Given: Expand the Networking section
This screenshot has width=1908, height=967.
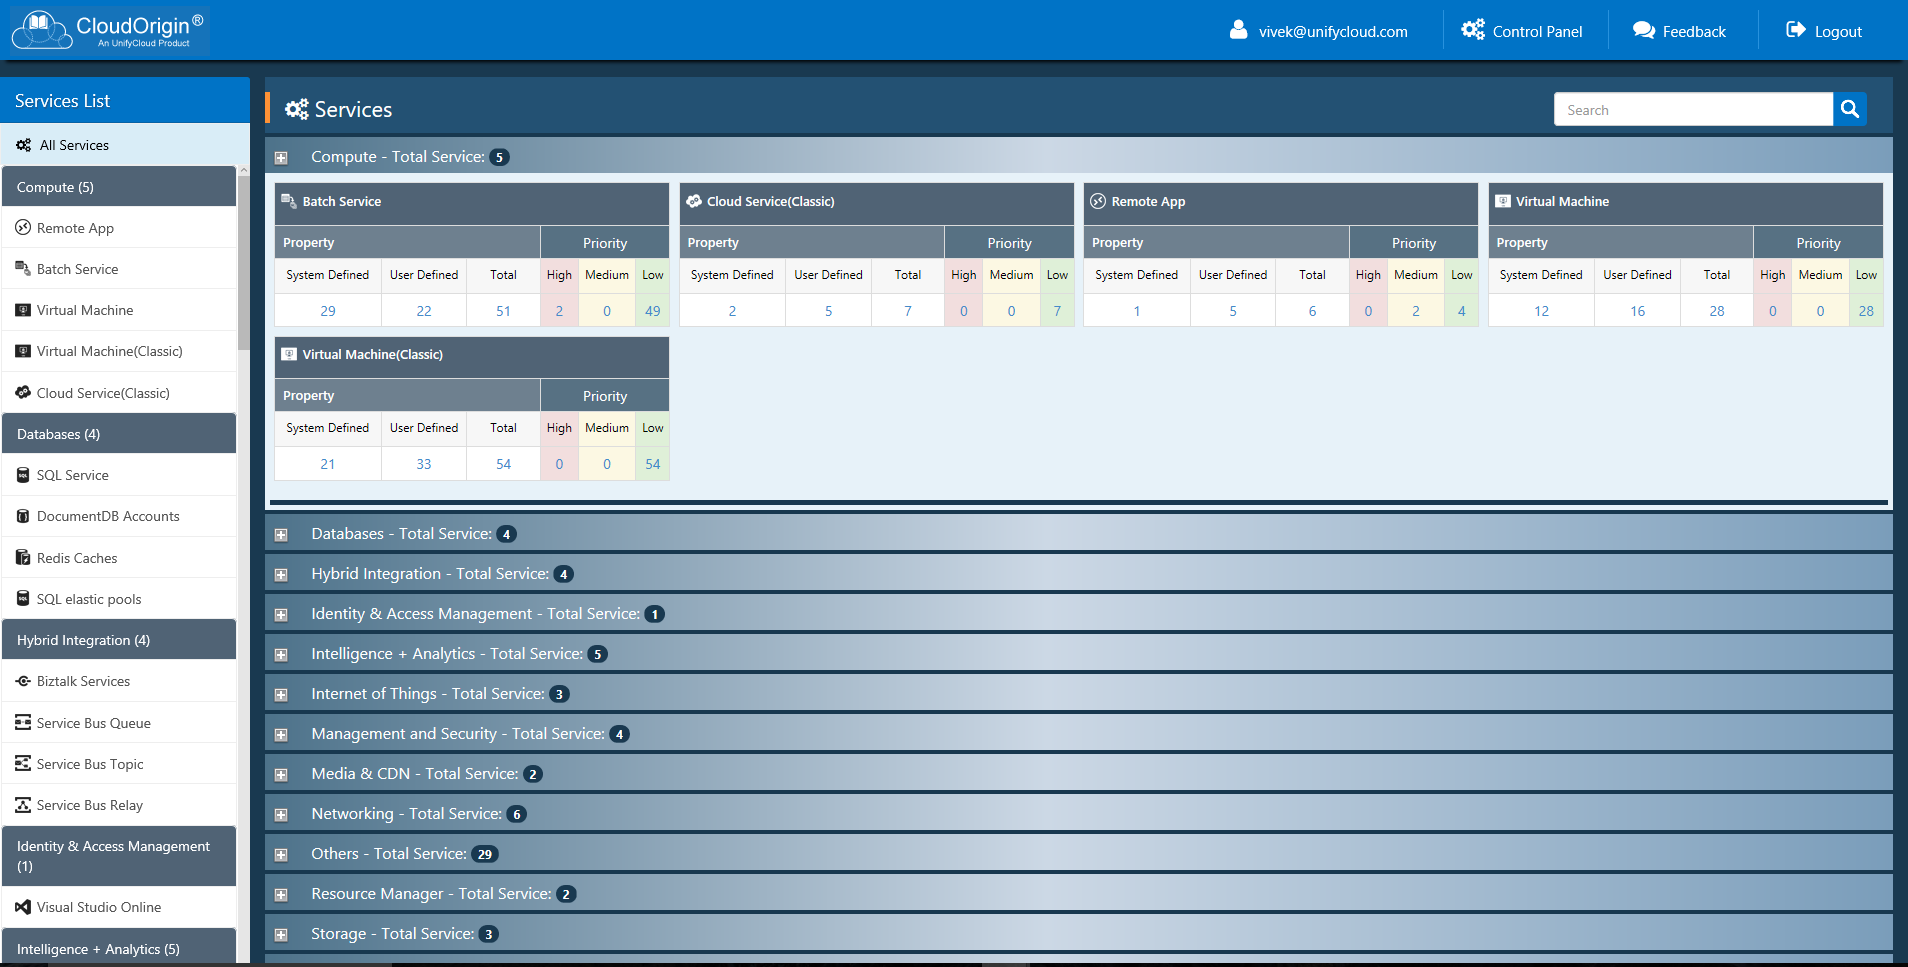Looking at the screenshot, I should (281, 815).
